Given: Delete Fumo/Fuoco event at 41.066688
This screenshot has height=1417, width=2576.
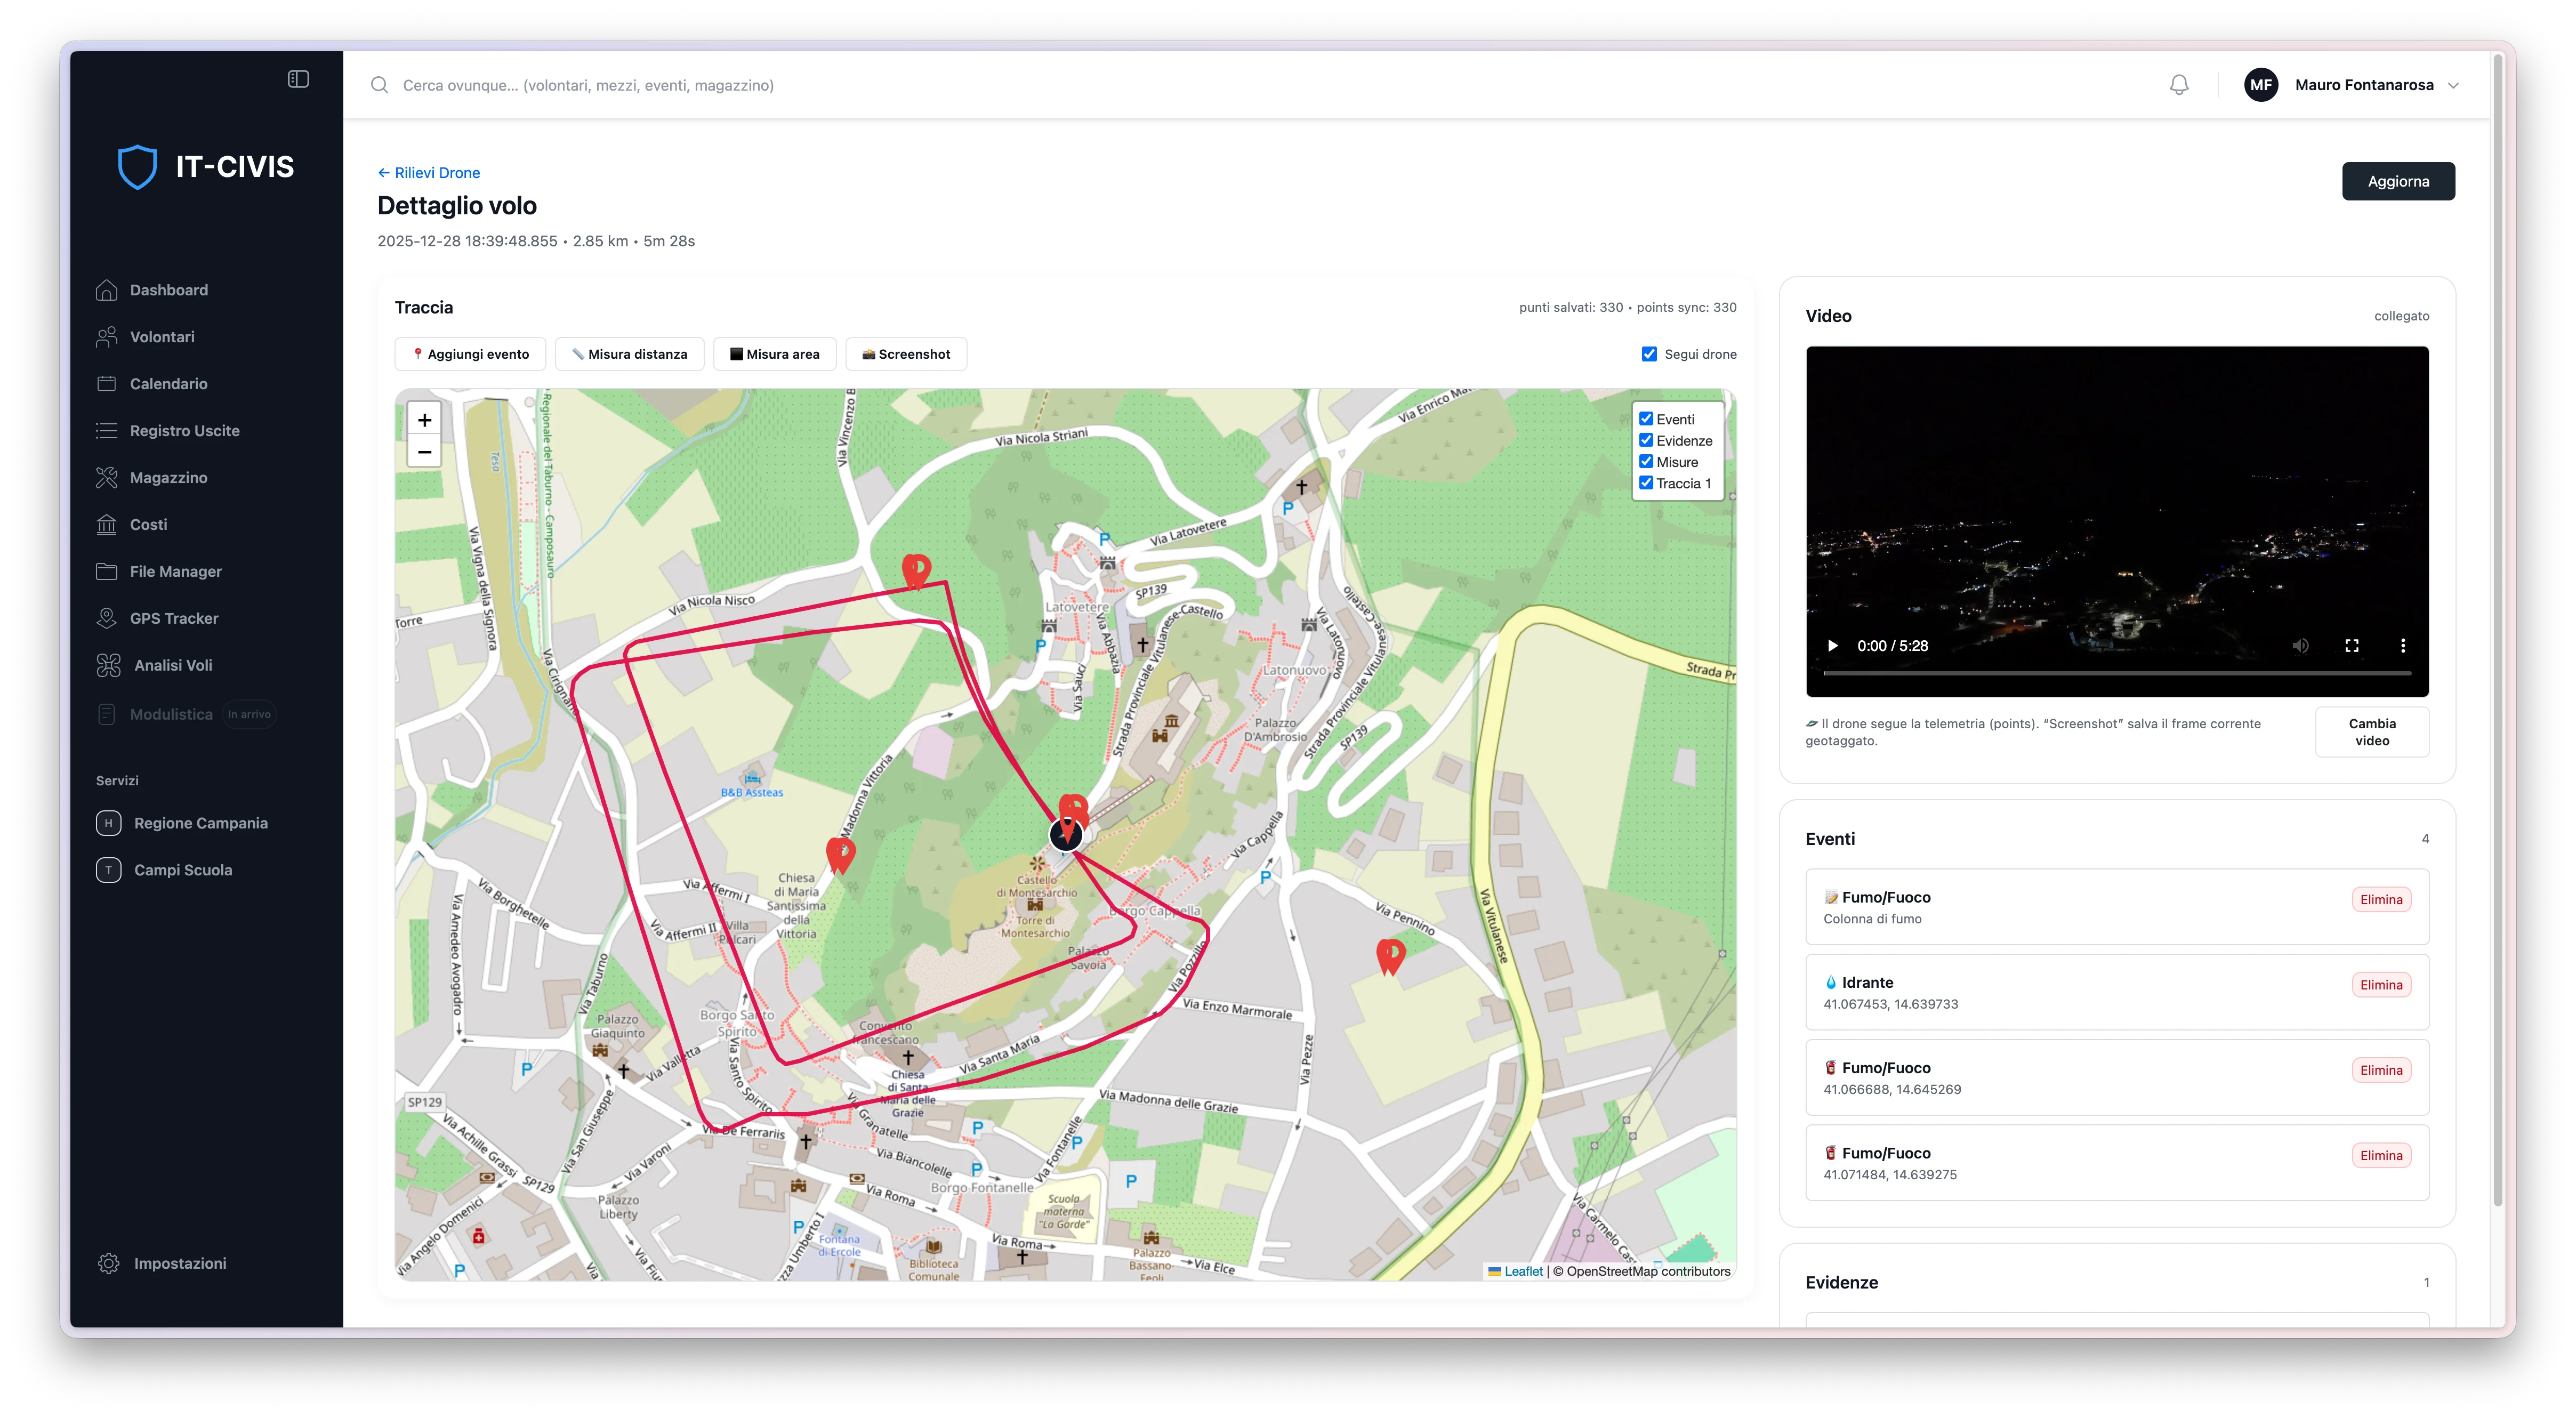Looking at the screenshot, I should [2380, 1070].
